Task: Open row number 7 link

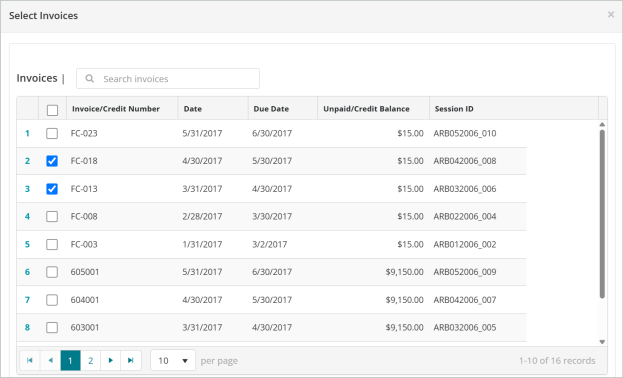Action: (x=27, y=300)
